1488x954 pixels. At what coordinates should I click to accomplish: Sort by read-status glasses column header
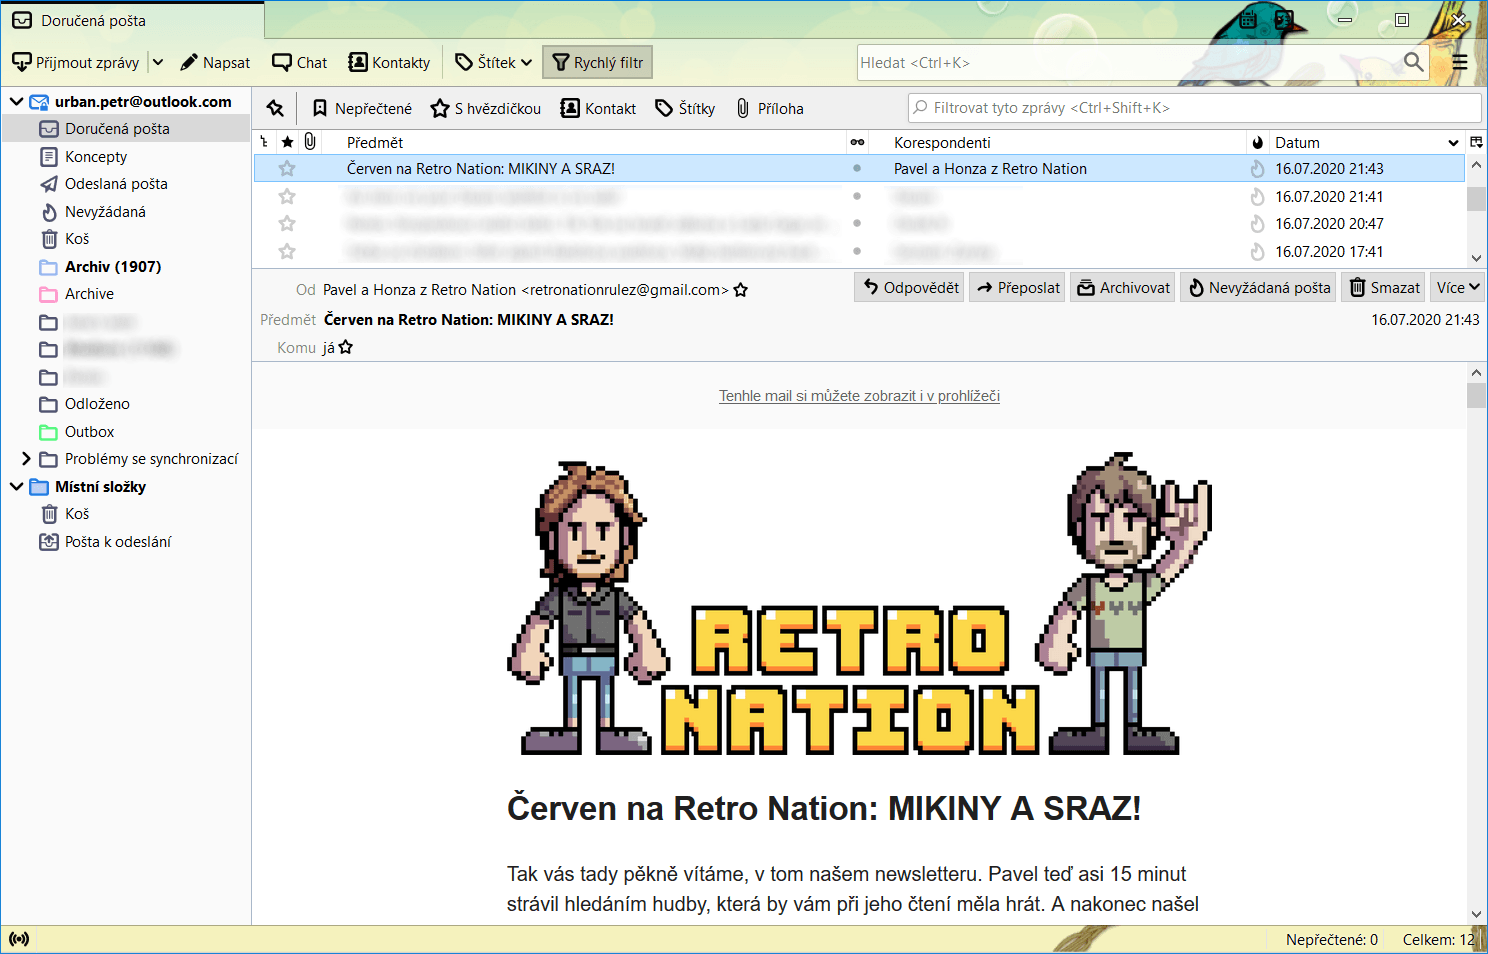[857, 142]
